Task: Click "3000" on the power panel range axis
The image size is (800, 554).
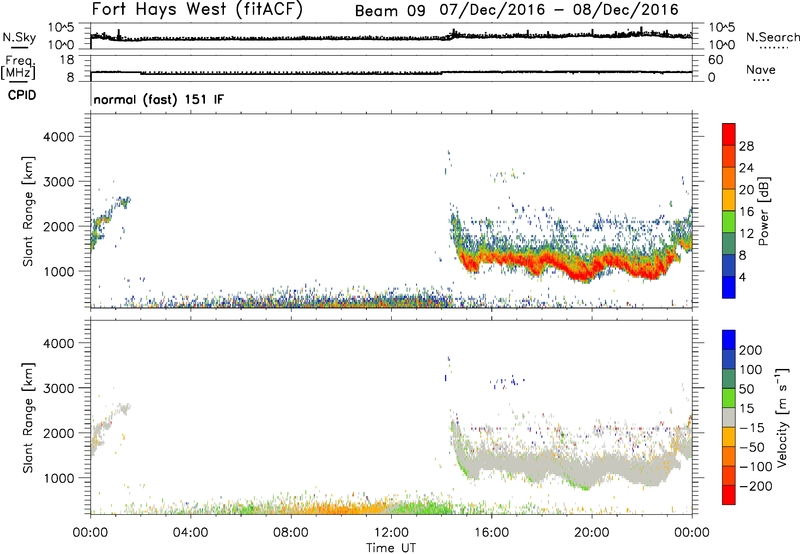Action: [59, 182]
